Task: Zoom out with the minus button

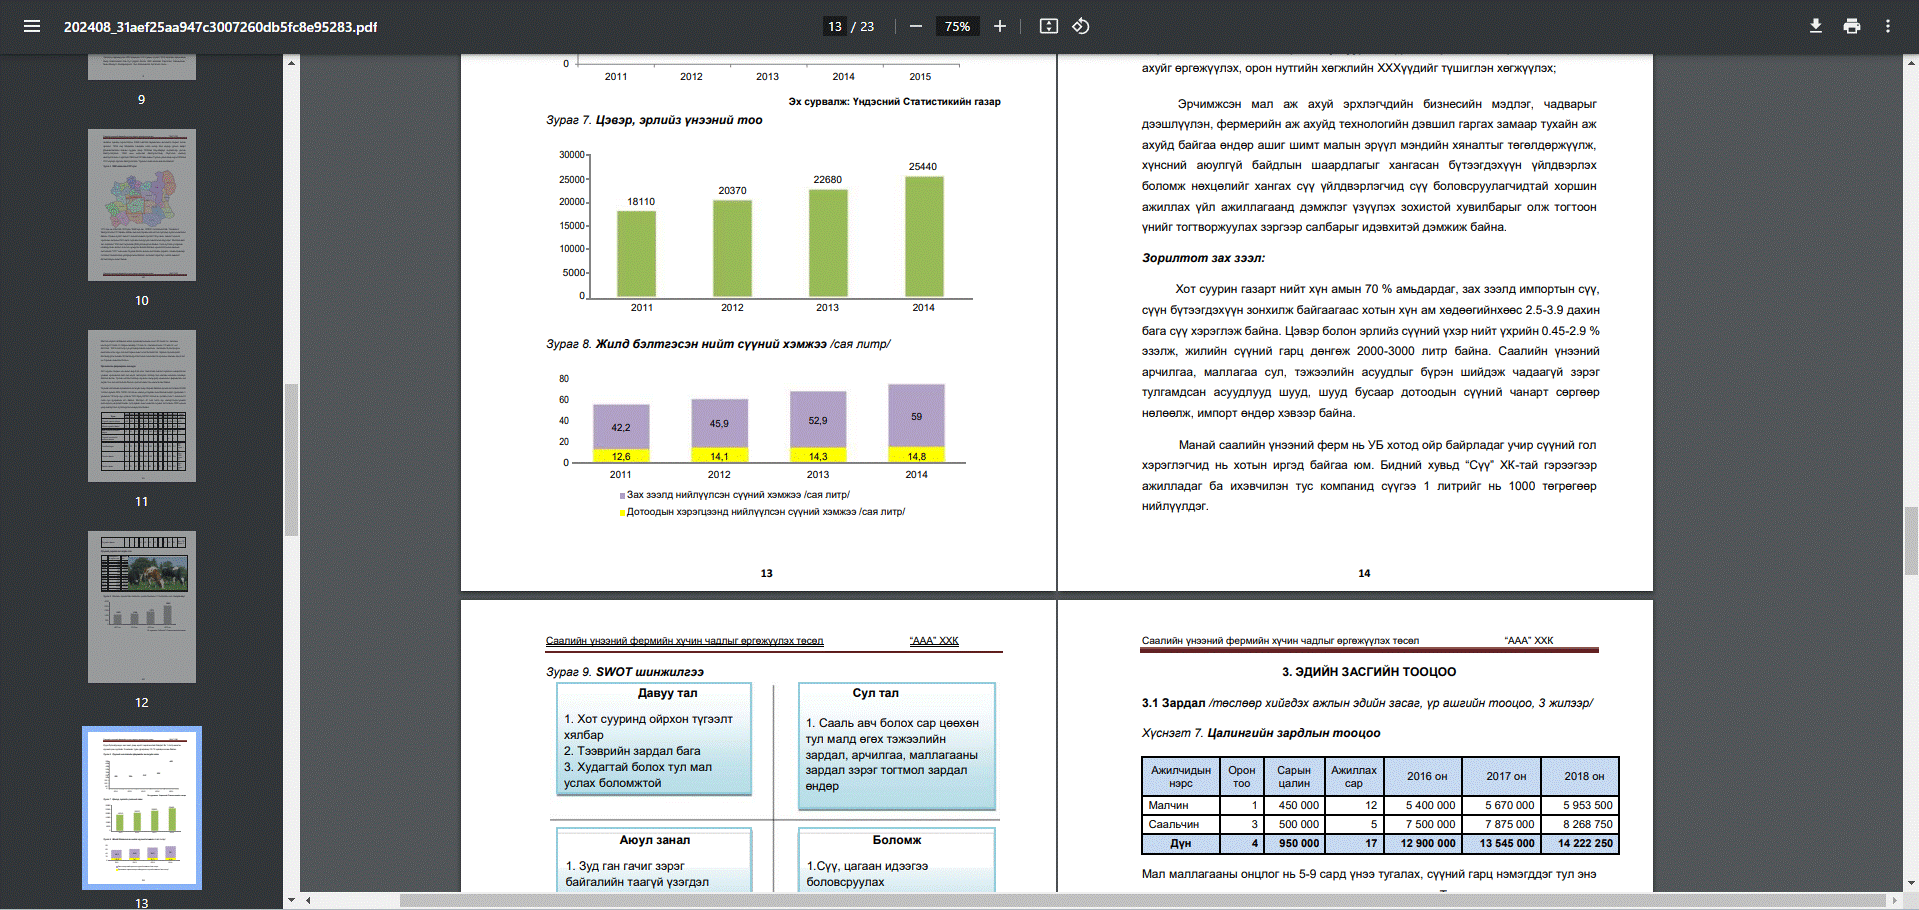Action: pos(915,26)
